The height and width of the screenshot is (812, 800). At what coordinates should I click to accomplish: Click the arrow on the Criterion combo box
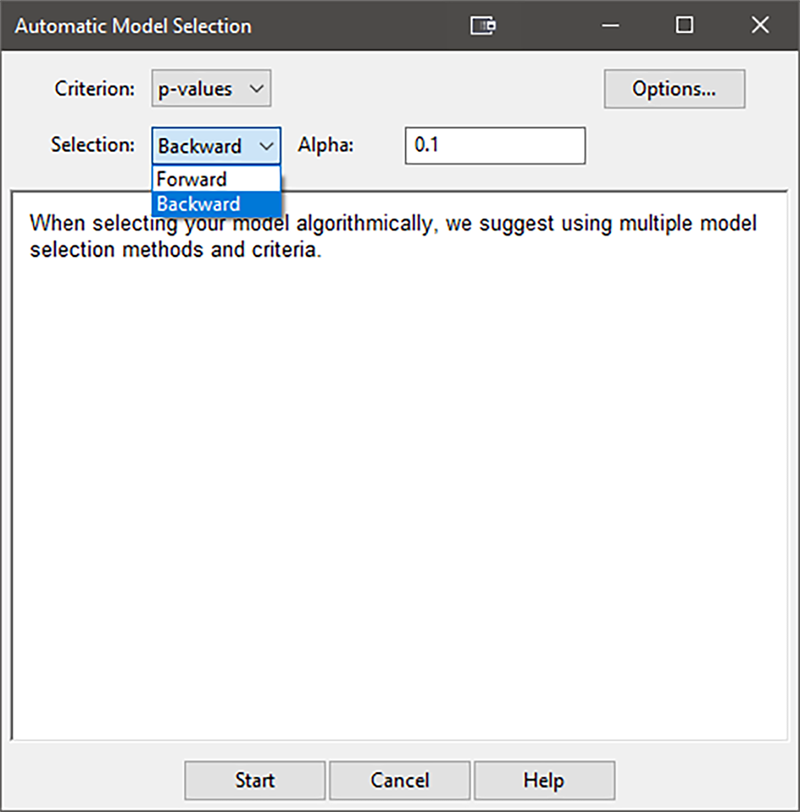point(256,89)
